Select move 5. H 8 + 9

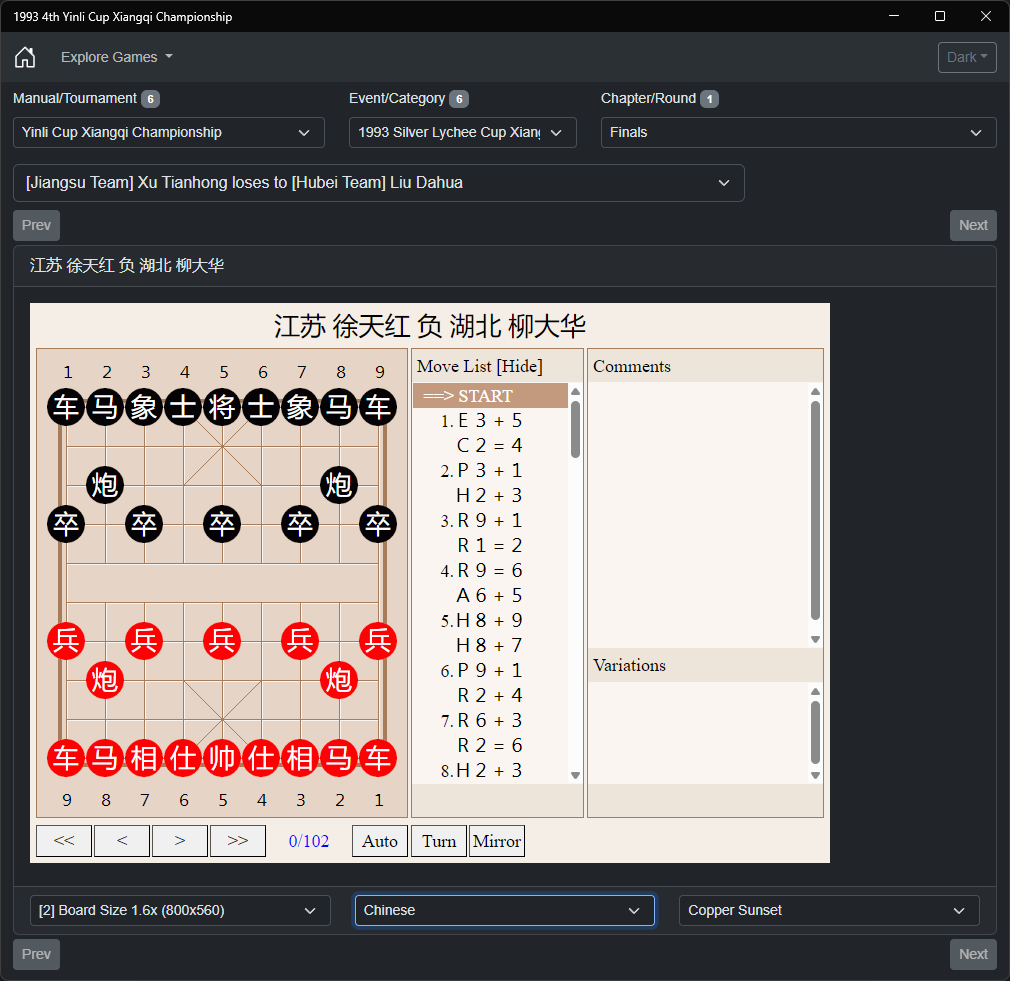(x=490, y=620)
